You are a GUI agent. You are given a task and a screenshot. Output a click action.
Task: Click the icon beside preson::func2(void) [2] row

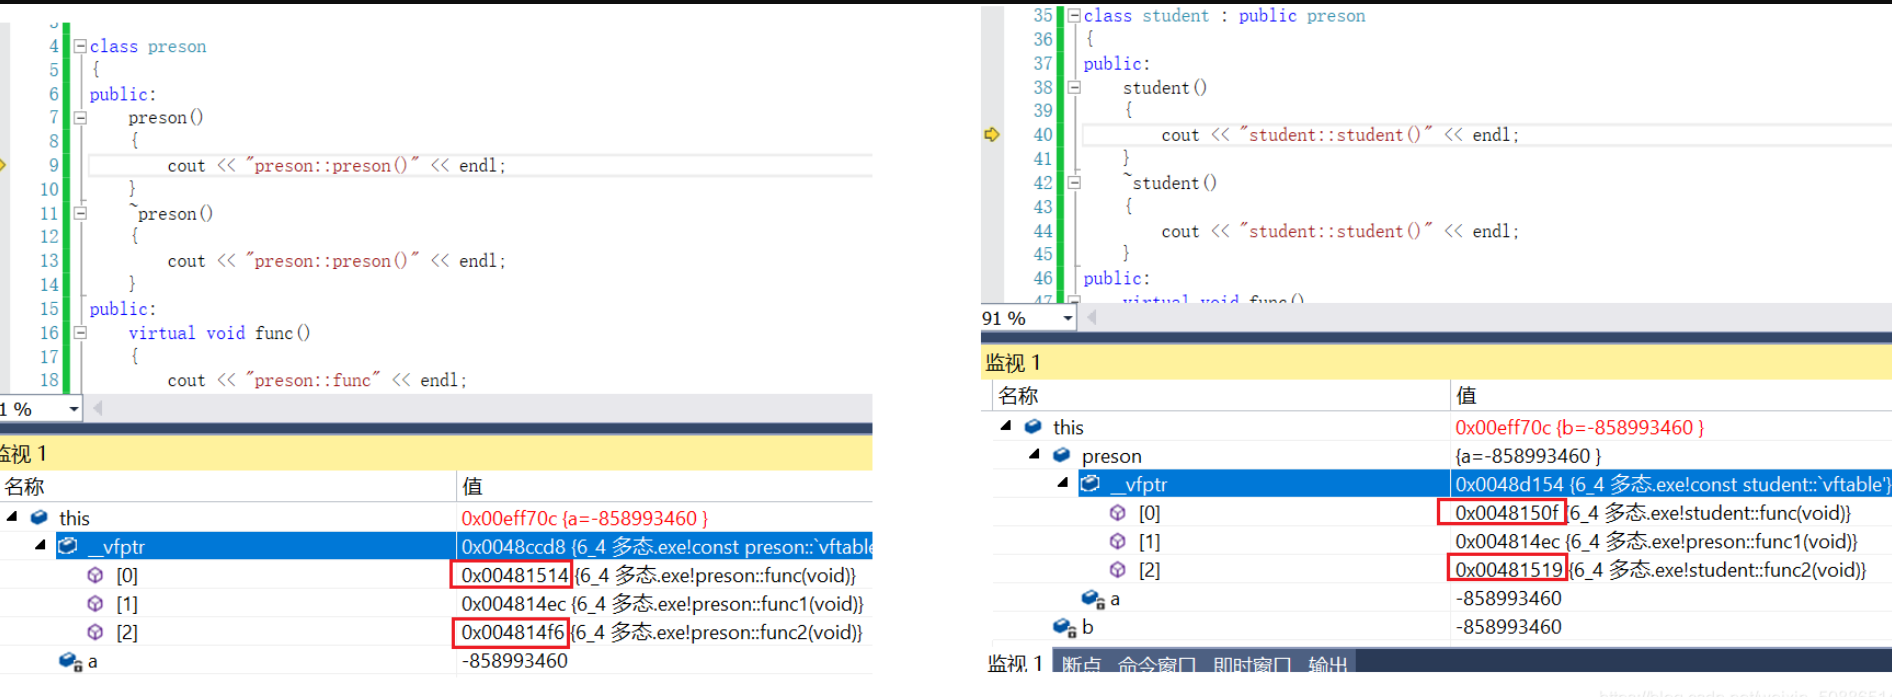pyautogui.click(x=95, y=632)
